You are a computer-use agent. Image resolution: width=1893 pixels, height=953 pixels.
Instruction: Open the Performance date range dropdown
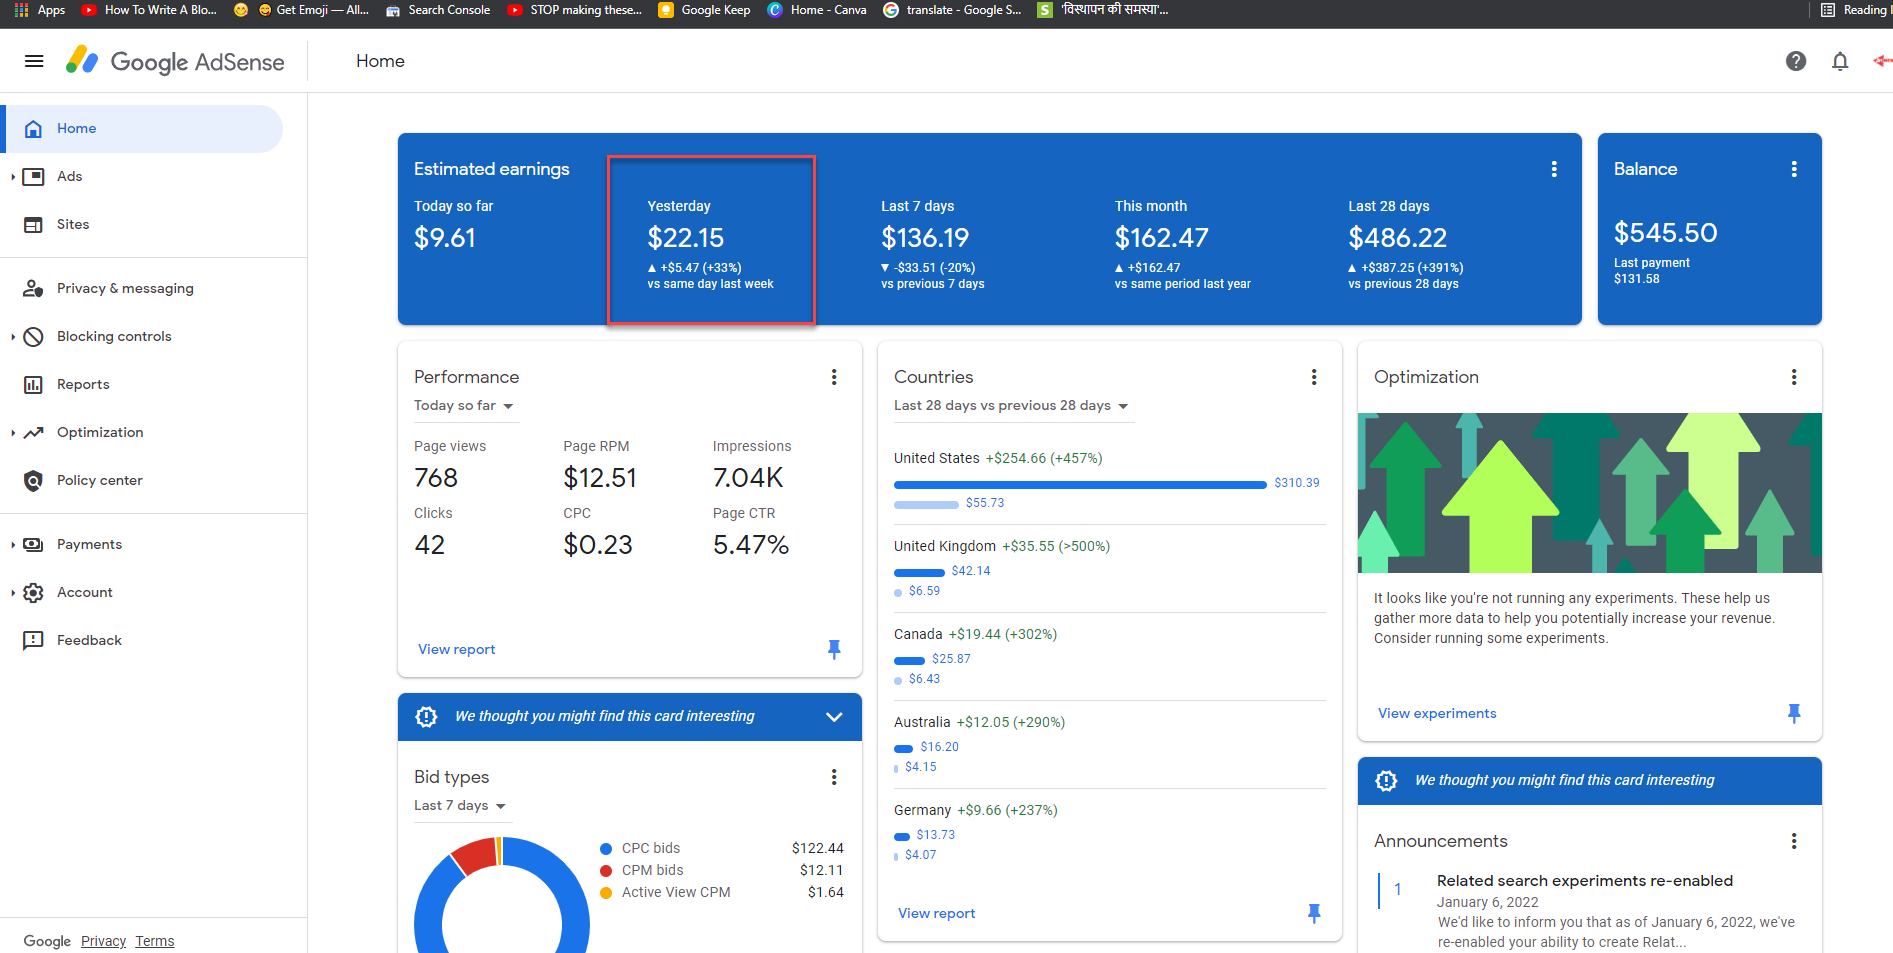click(465, 406)
